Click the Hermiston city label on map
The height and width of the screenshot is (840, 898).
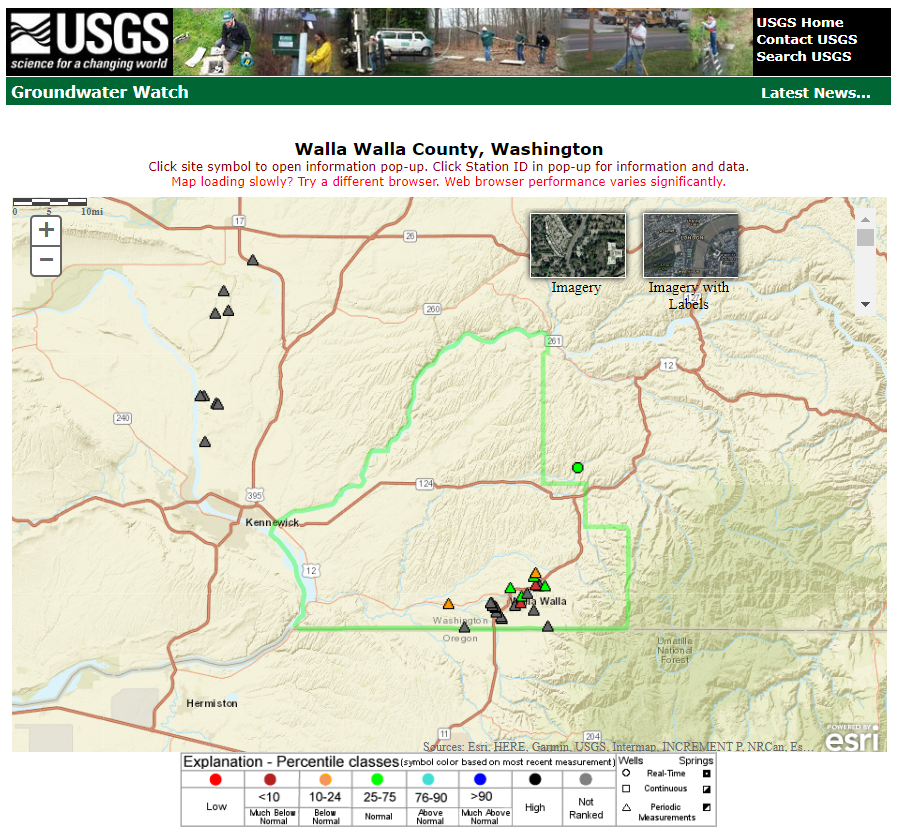[x=211, y=703]
